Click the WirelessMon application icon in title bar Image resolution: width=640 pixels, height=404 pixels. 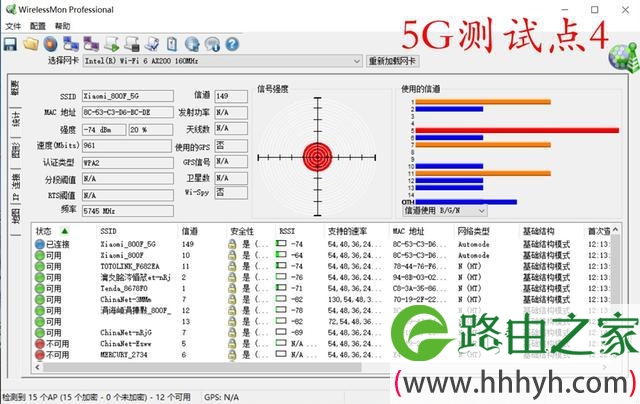[x=11, y=9]
